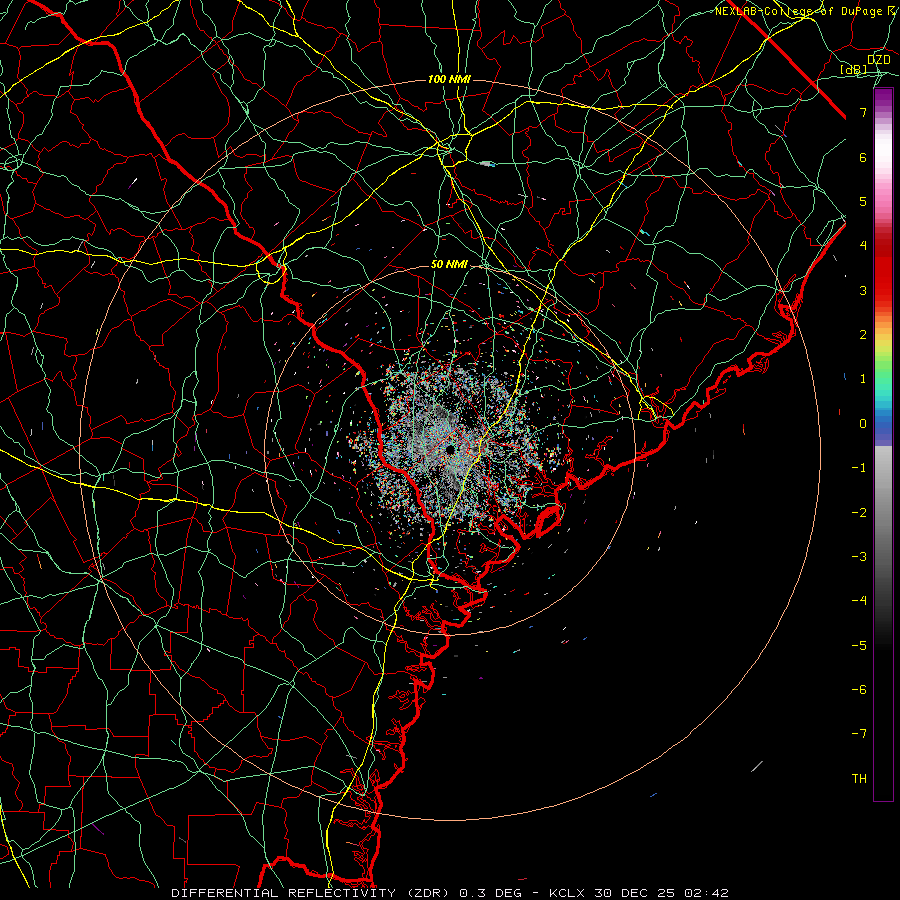Click the 100 NMI range ring label
The width and height of the screenshot is (900, 900).
point(449,79)
